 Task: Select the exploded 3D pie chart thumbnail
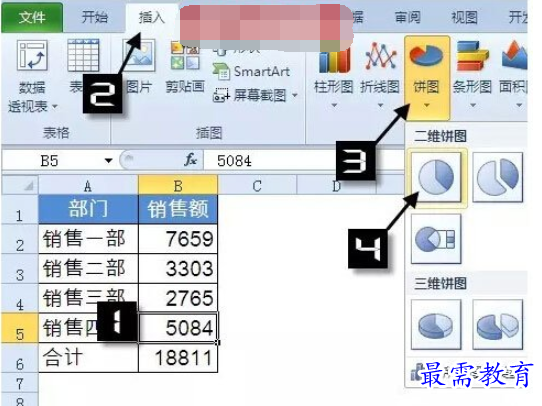(x=497, y=325)
